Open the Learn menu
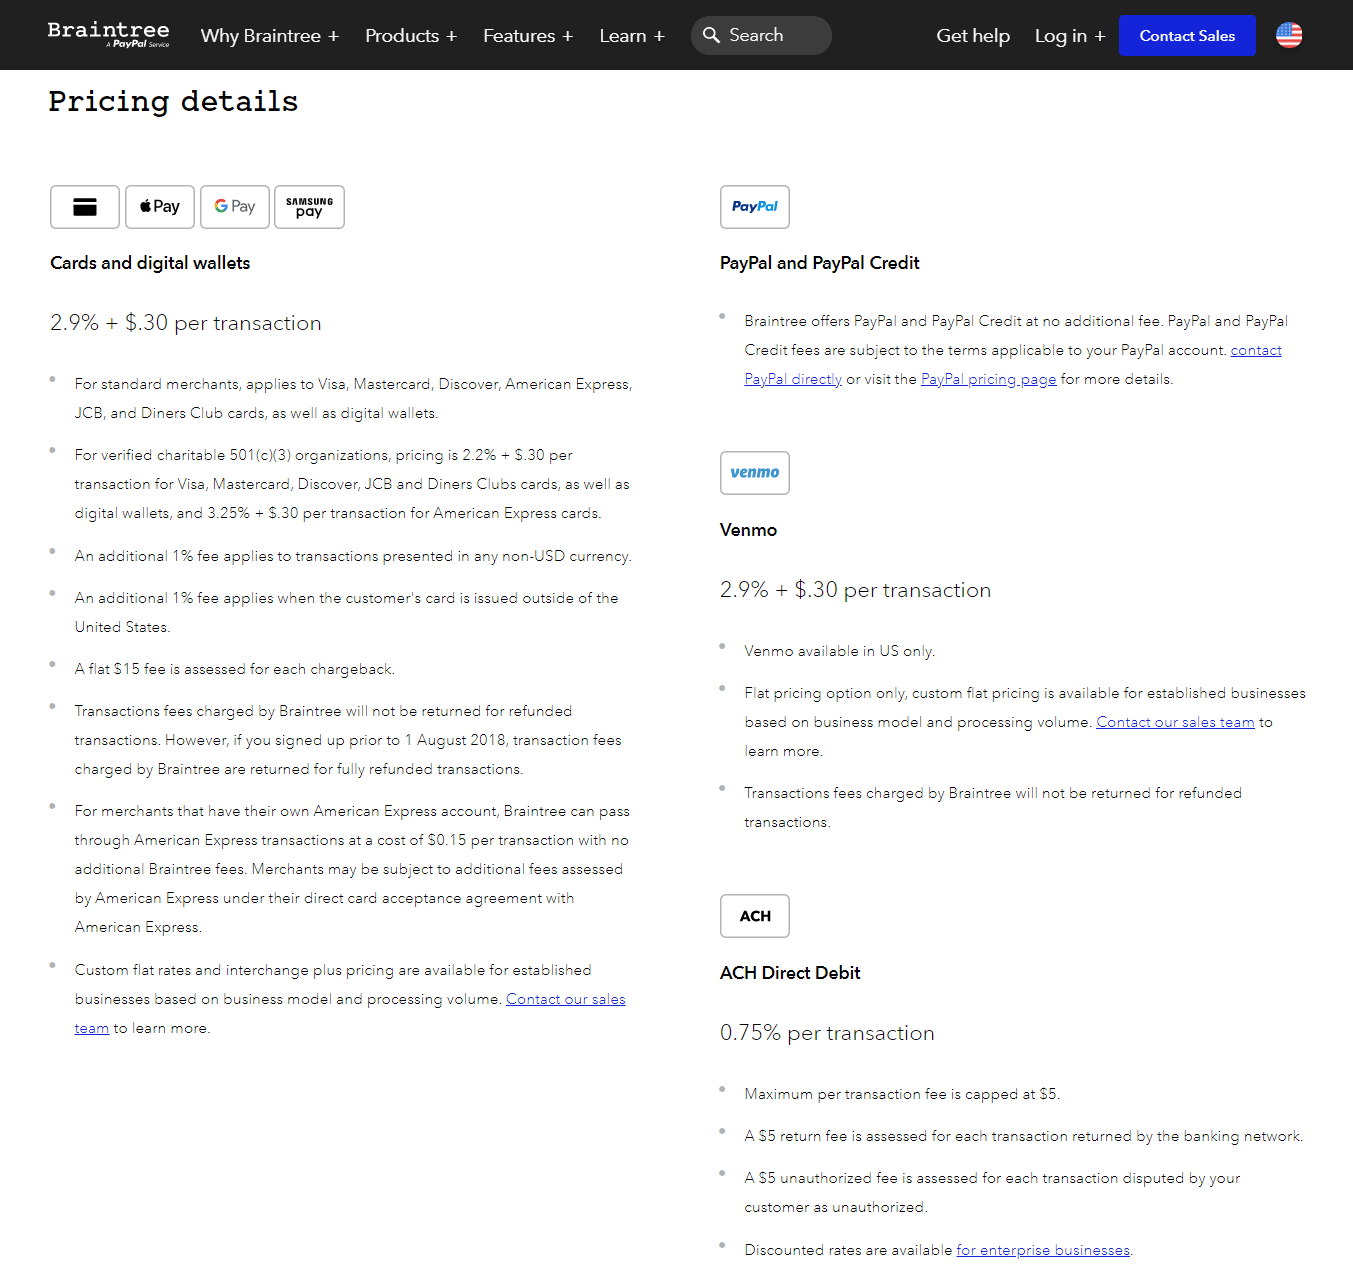 [x=632, y=36]
